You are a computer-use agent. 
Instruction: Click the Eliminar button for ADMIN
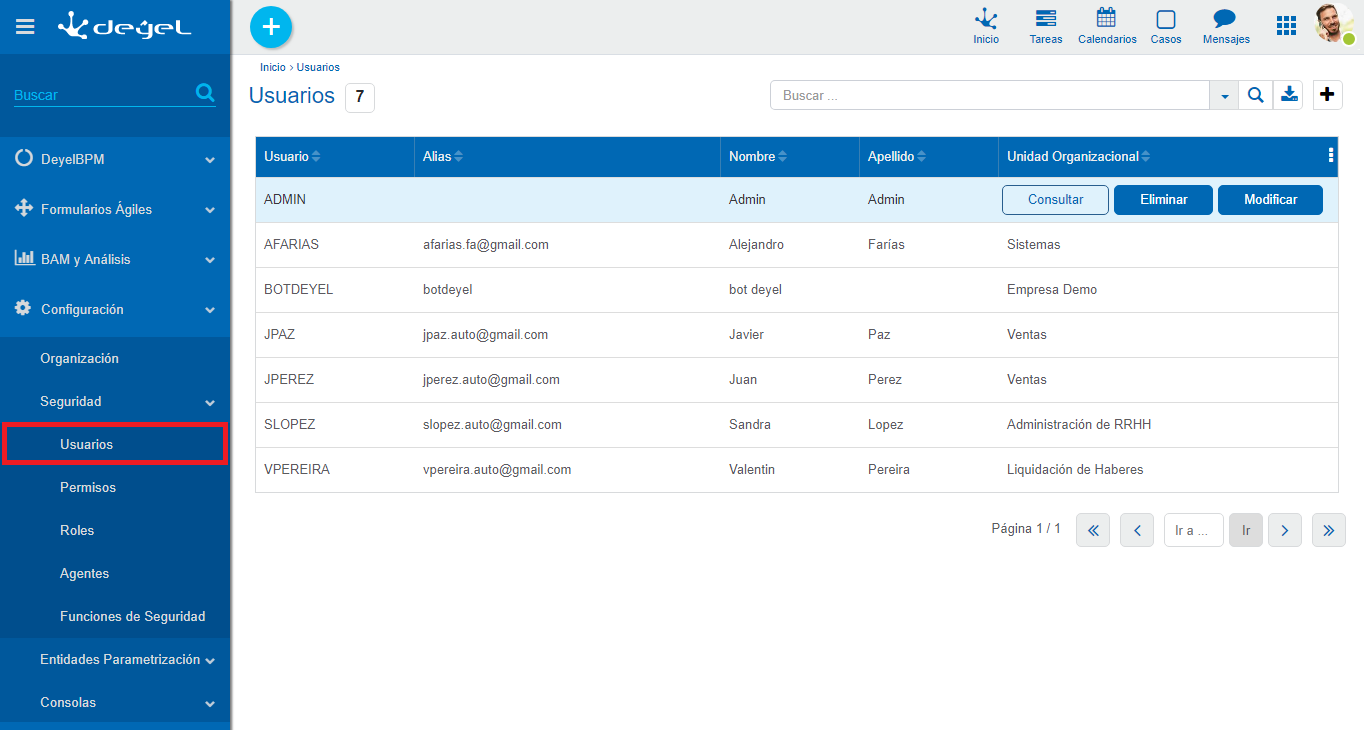pos(1164,200)
